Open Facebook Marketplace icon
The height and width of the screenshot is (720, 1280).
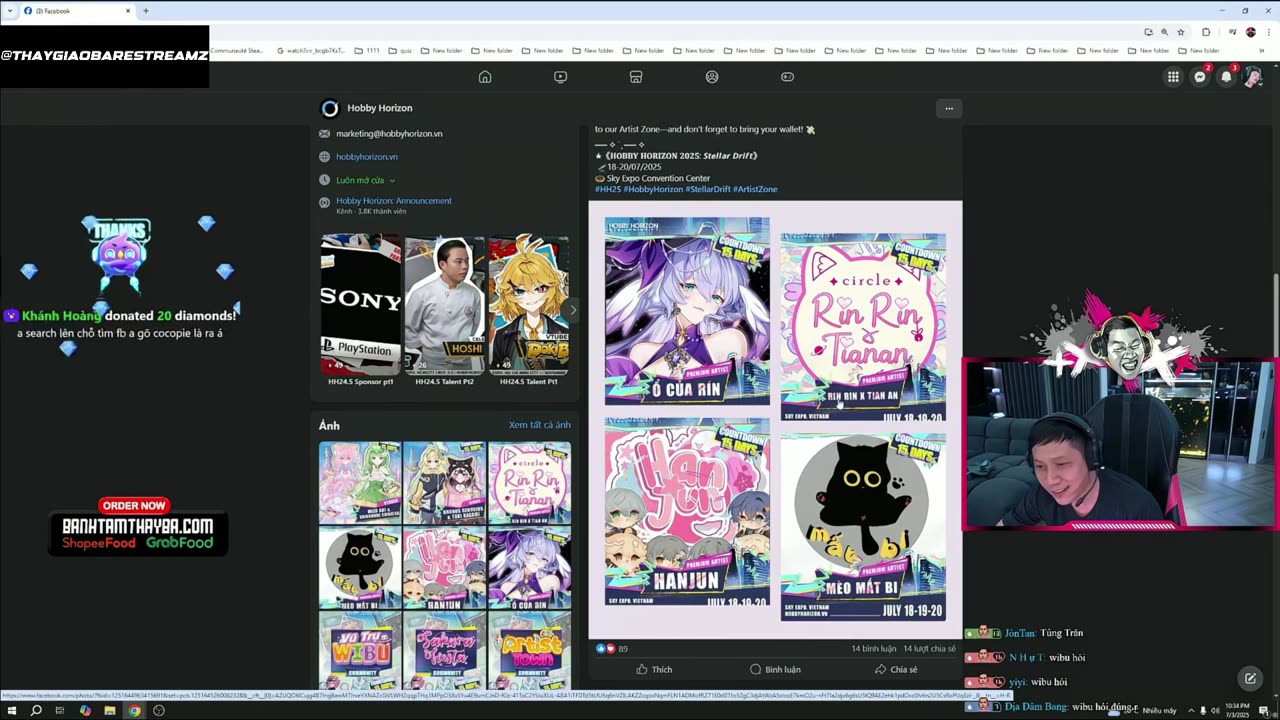coord(635,77)
